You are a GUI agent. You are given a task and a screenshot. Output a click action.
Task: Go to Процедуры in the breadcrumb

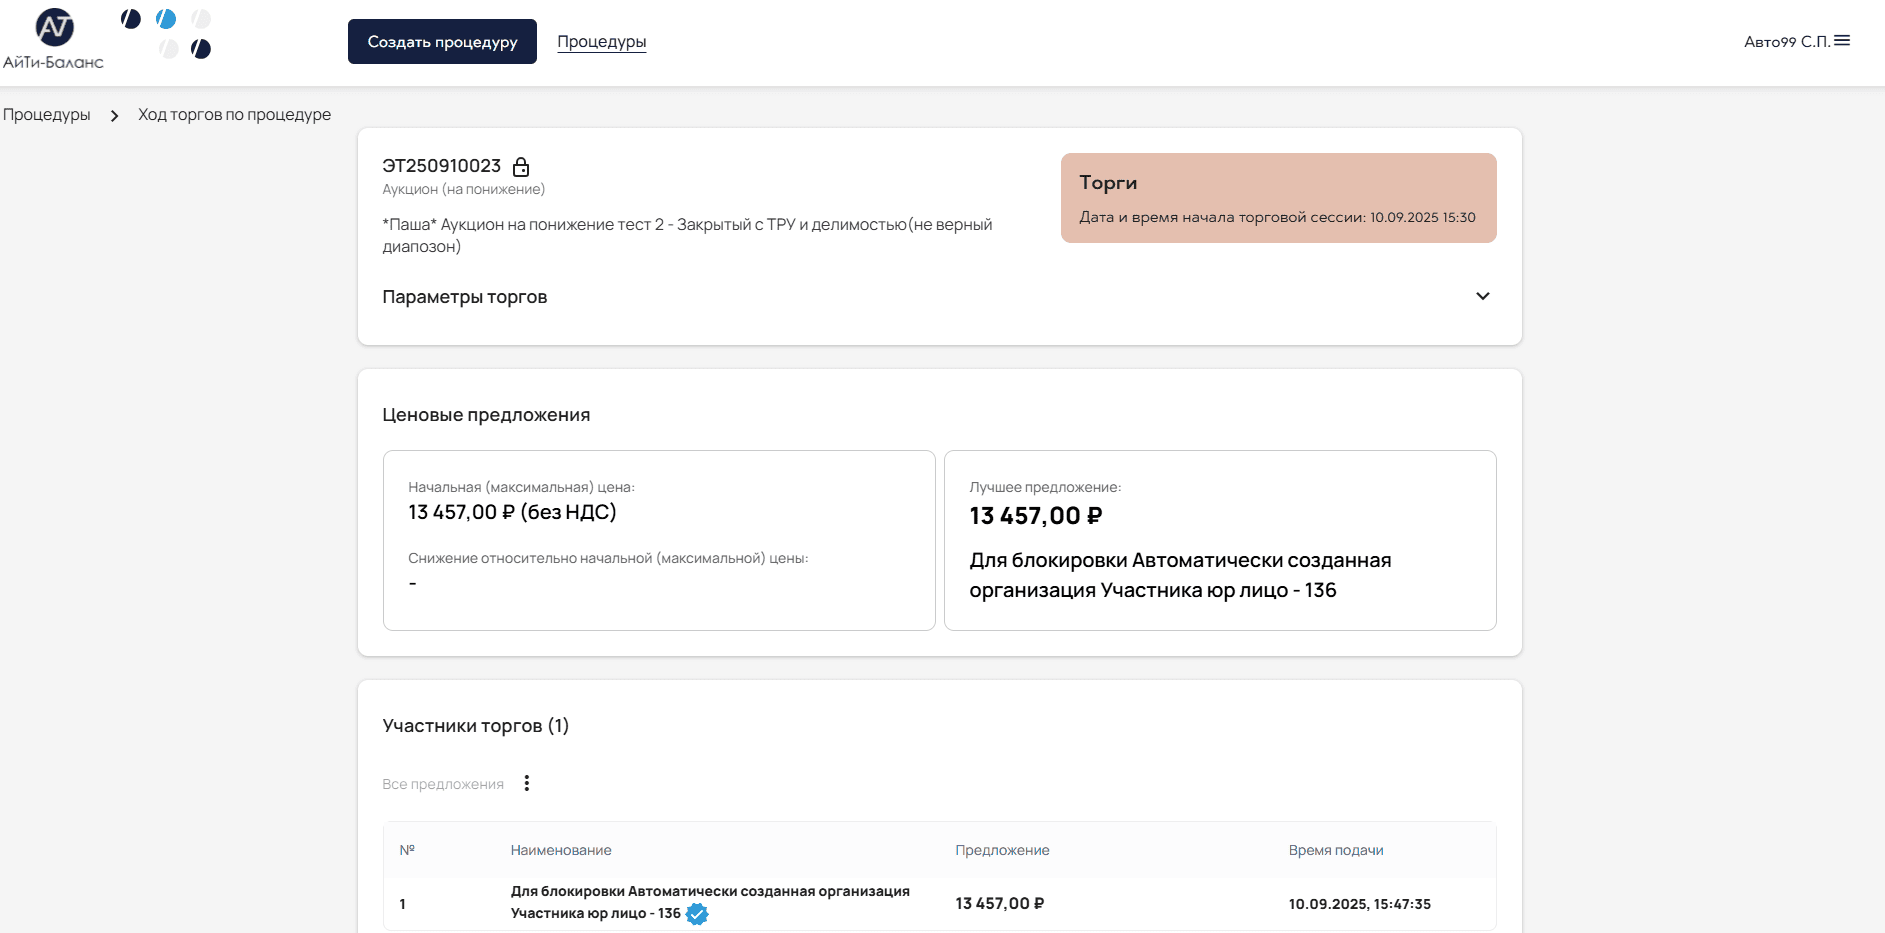tap(47, 115)
